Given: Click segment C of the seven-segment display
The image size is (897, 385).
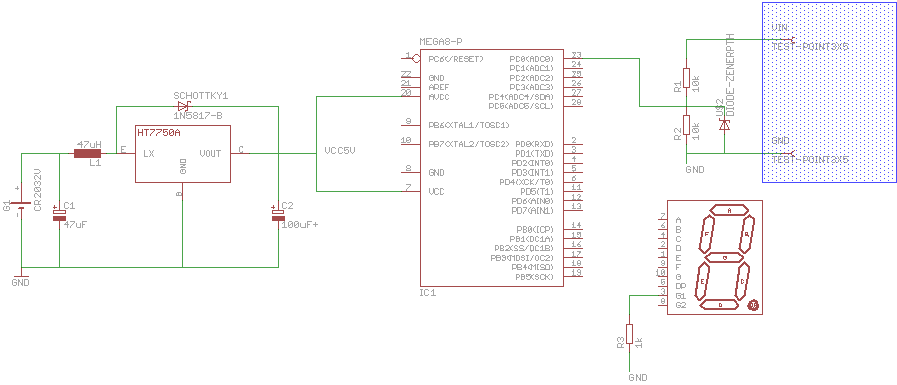Looking at the screenshot, I should click(x=742, y=281).
